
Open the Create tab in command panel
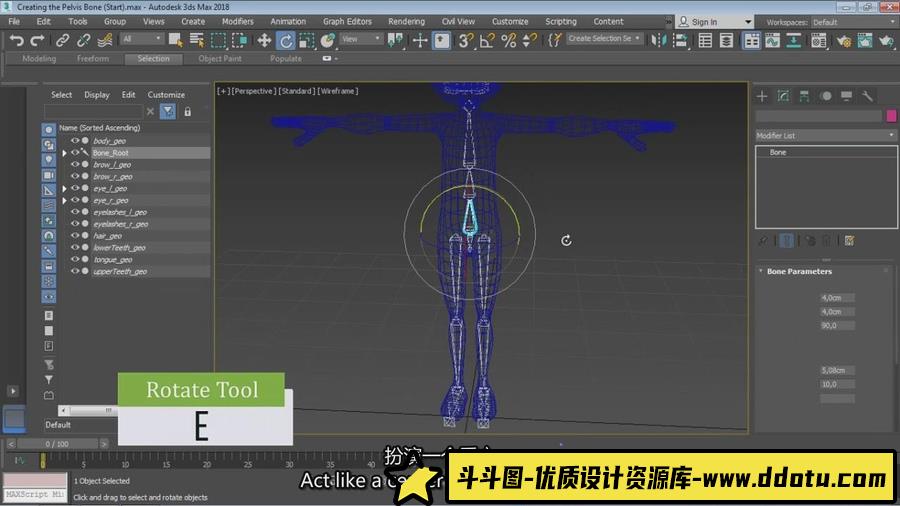coord(762,96)
